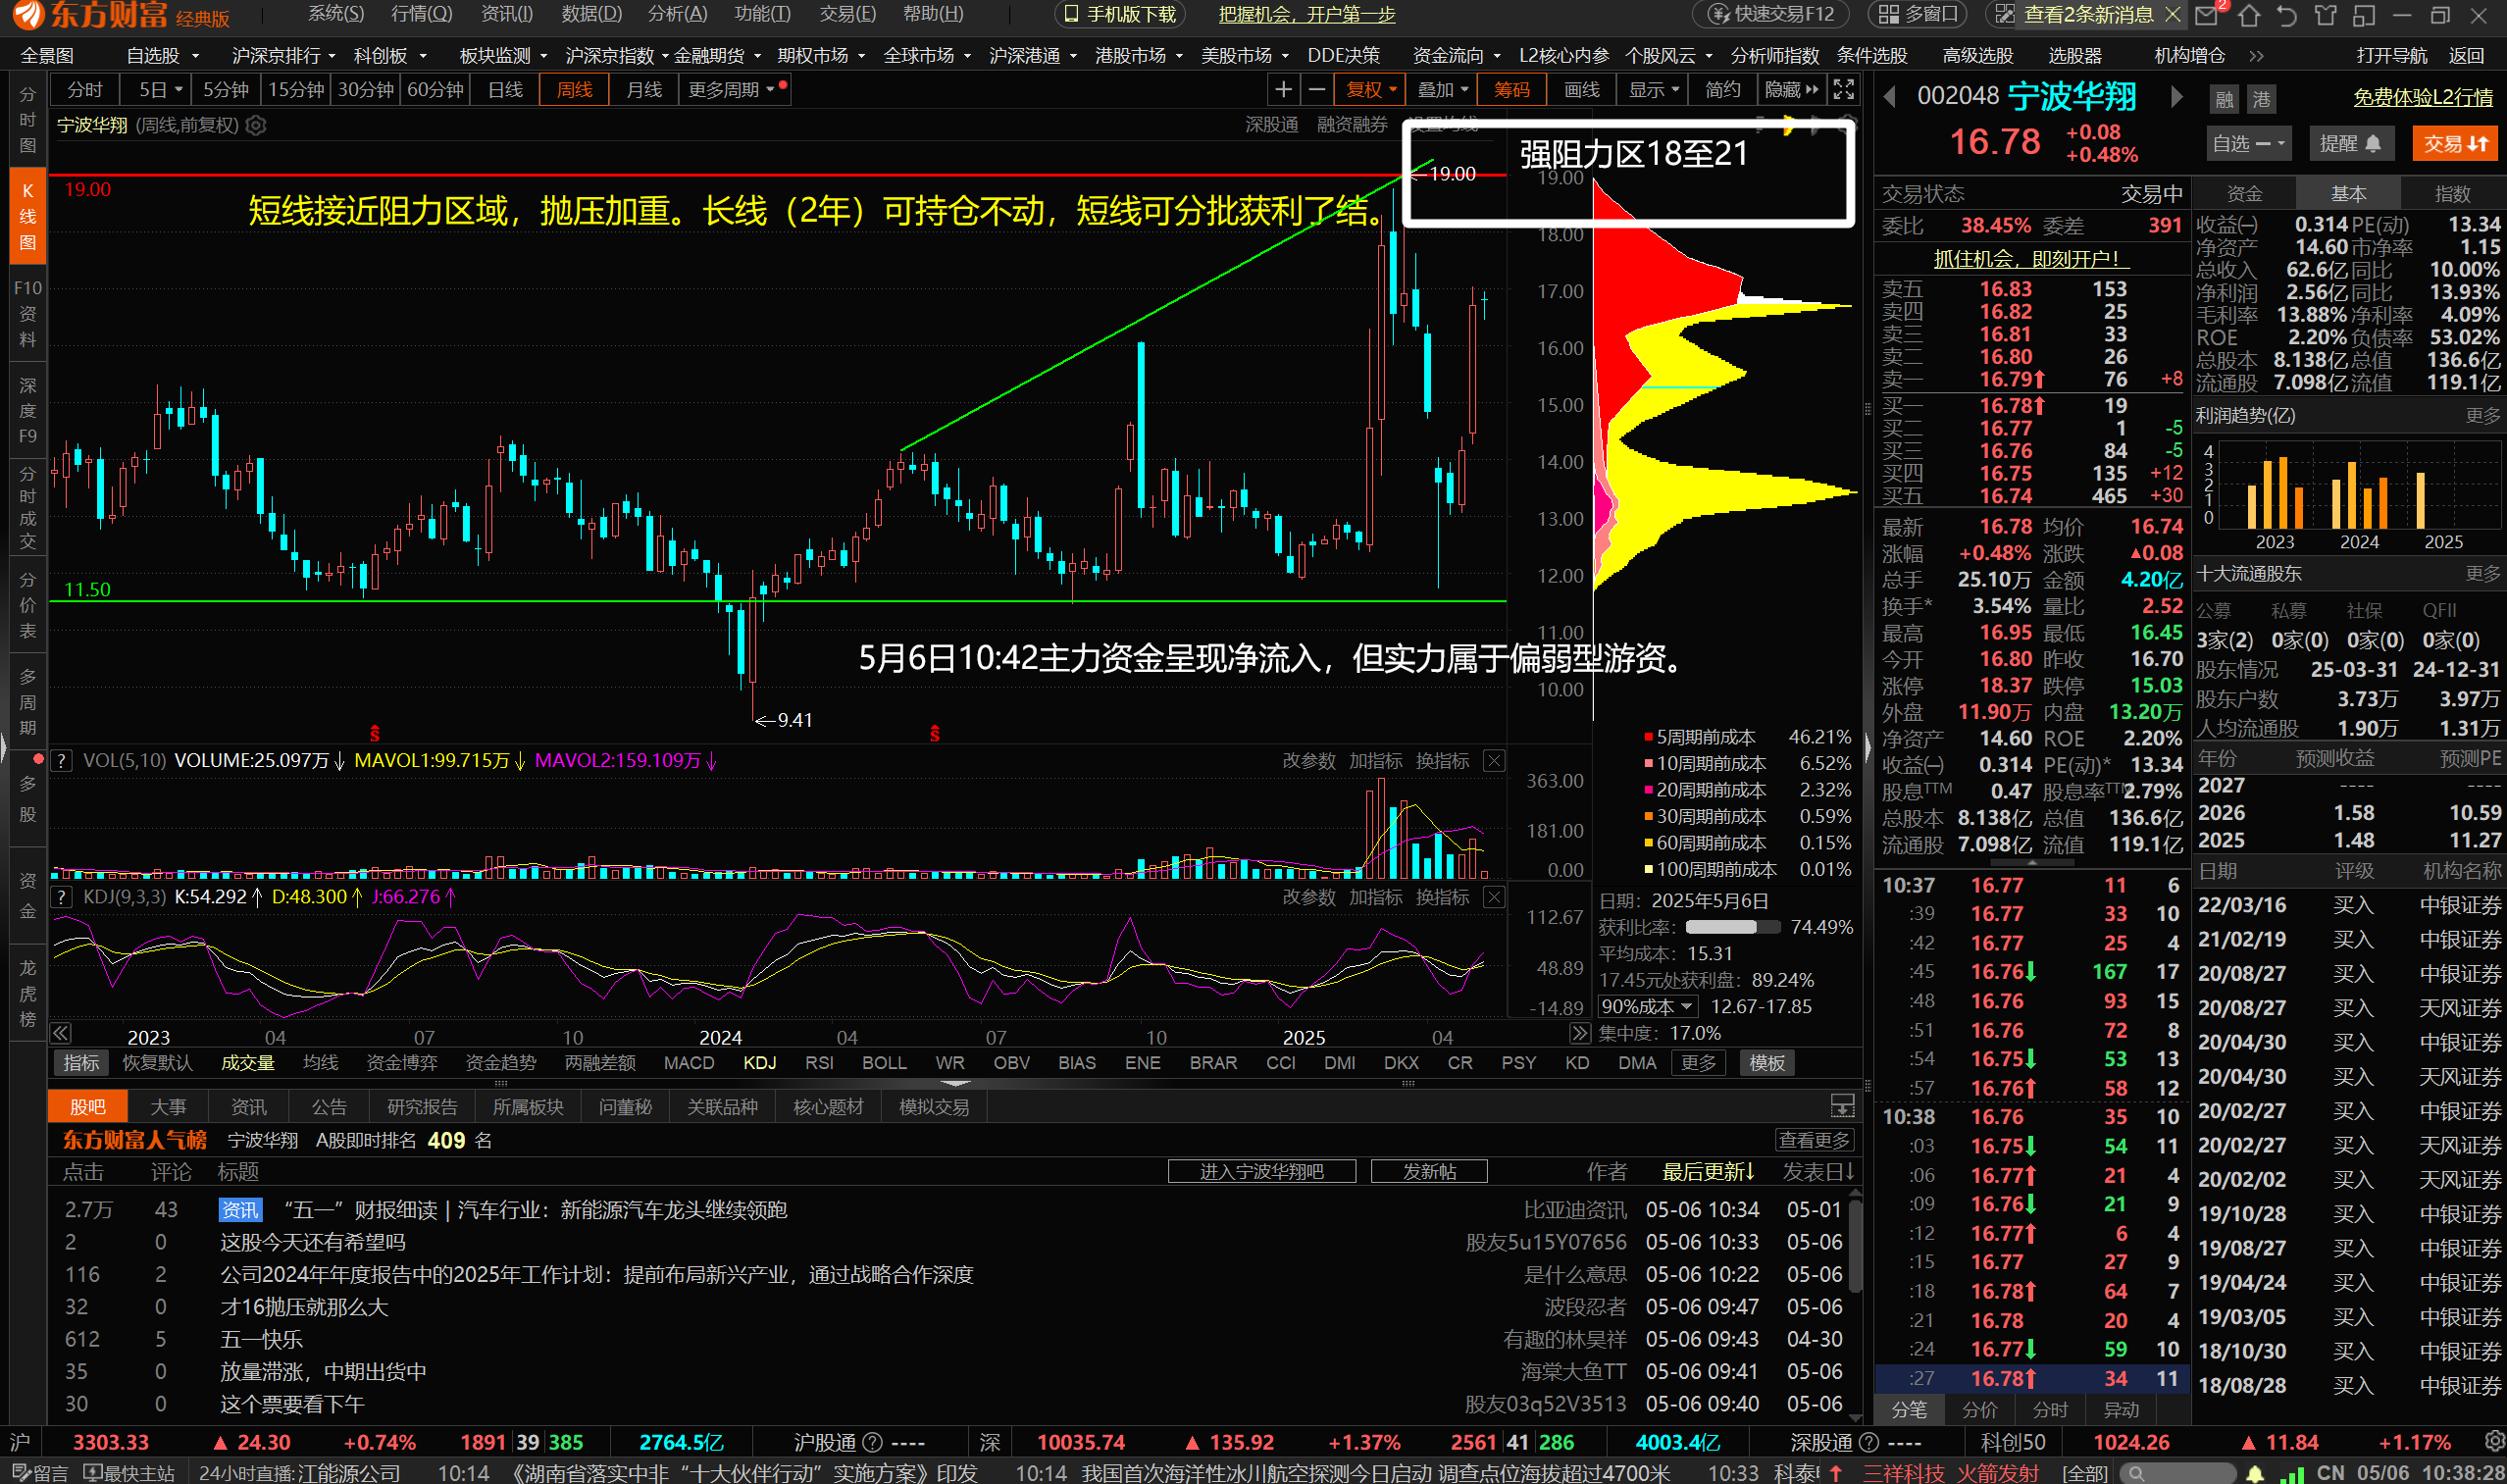Viewport: 2507px width, 1484px height.
Task: Open the 复权 adjustment dropdown
Action: click(1370, 90)
